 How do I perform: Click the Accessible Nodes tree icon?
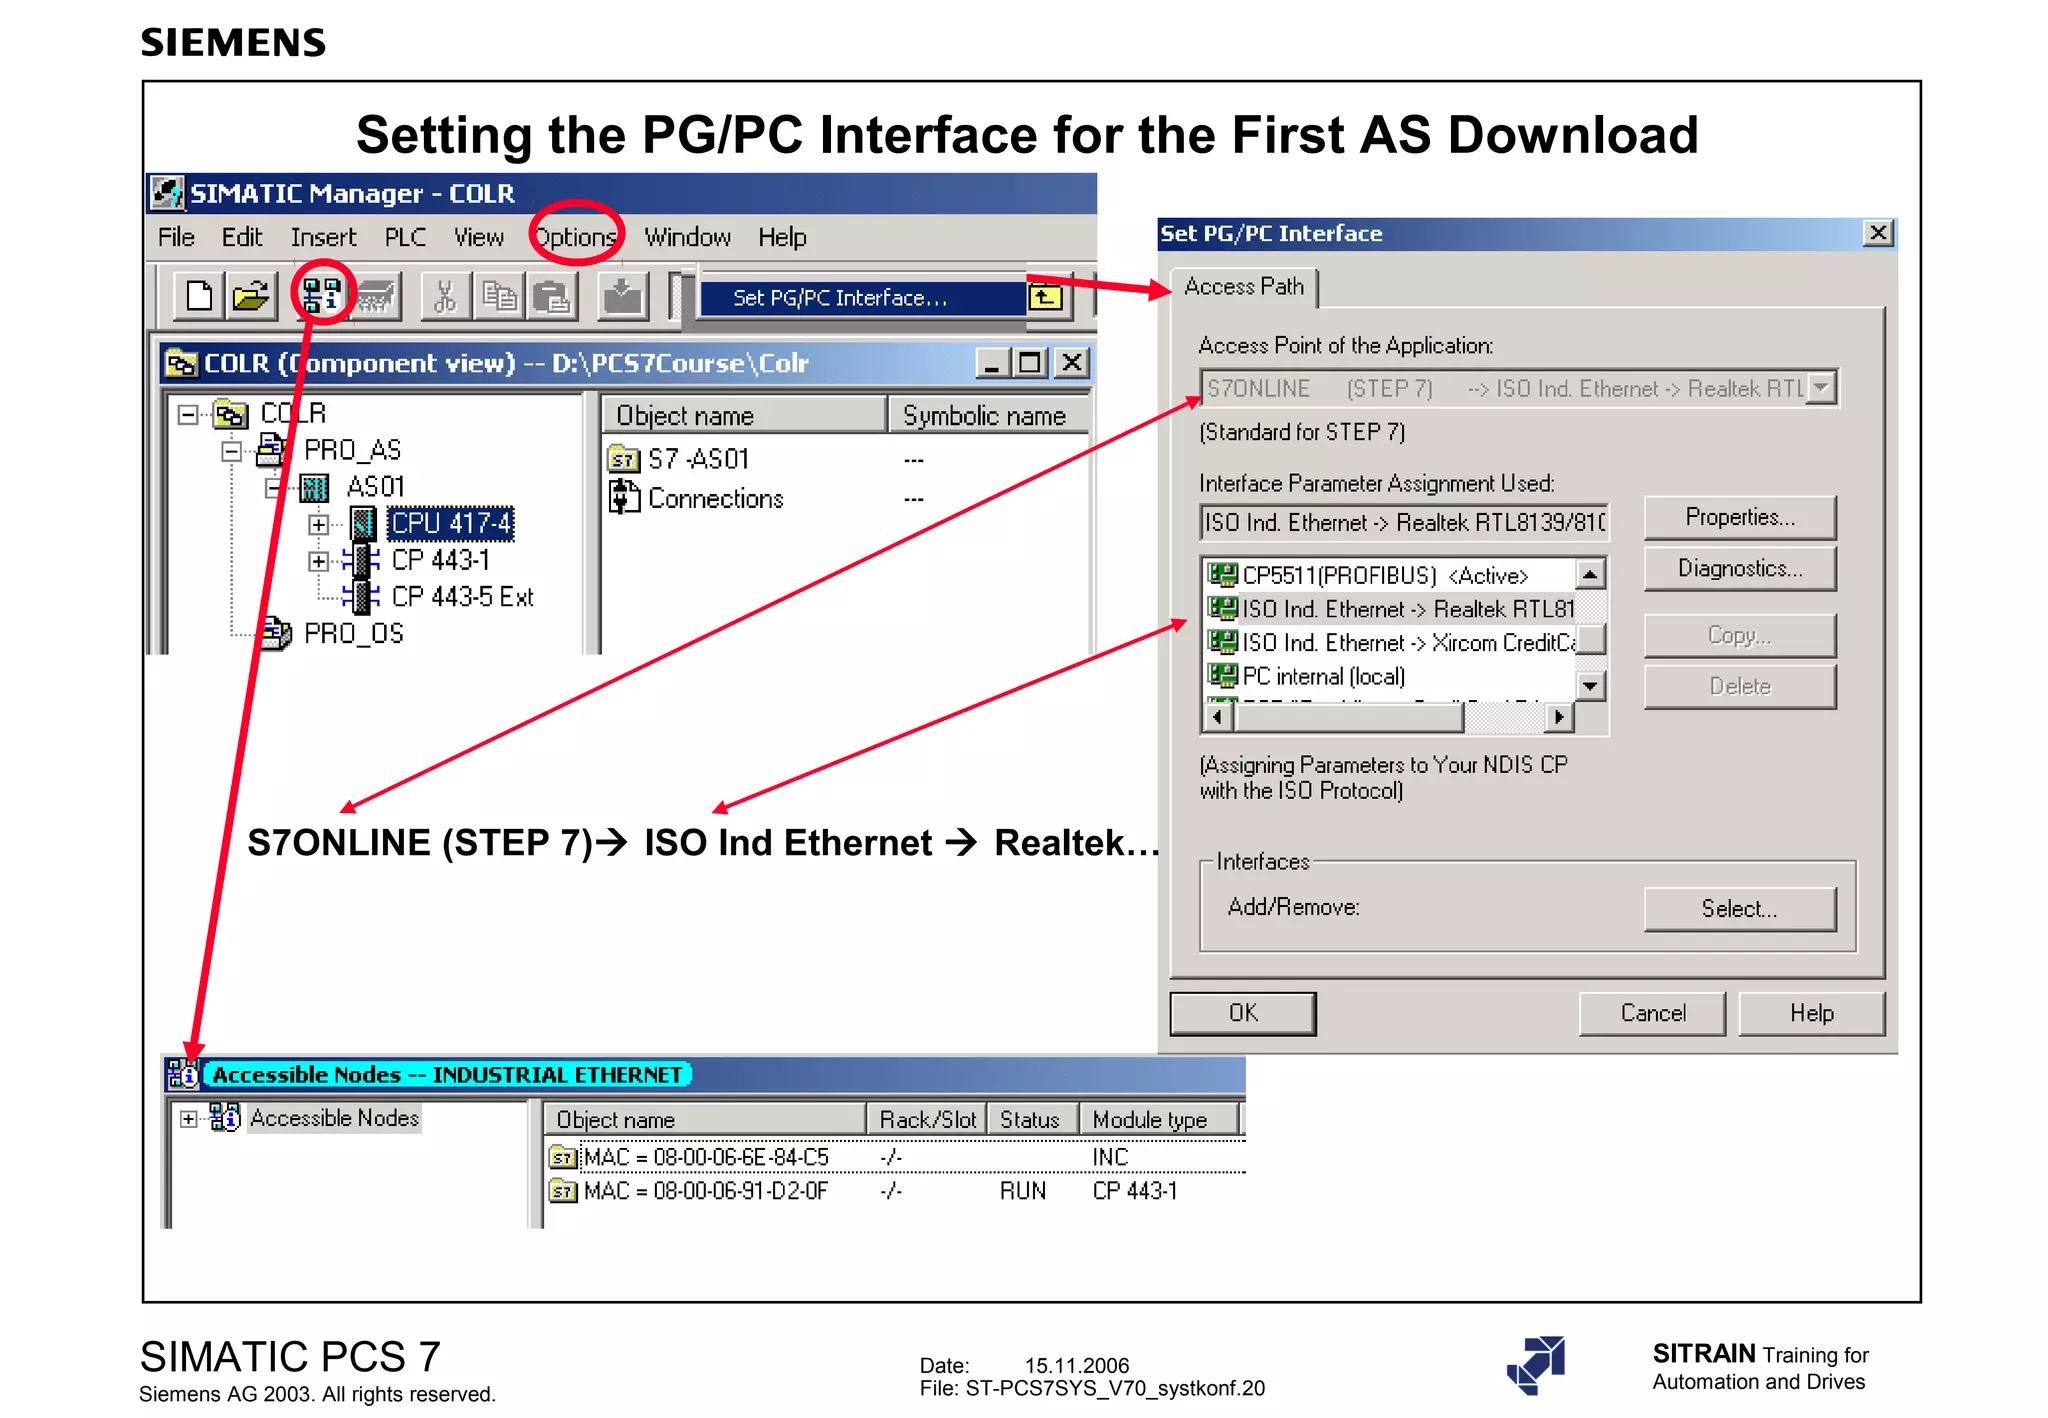coord(225,1117)
